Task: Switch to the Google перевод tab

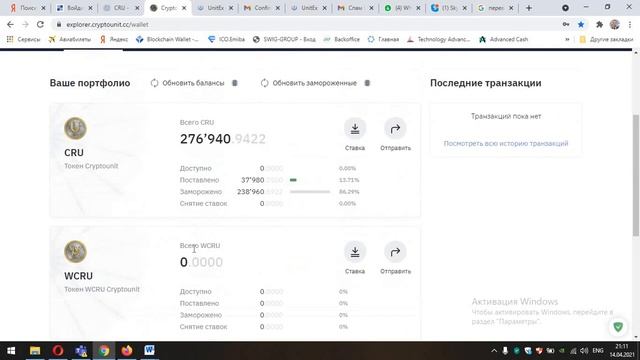Action: click(x=496, y=8)
